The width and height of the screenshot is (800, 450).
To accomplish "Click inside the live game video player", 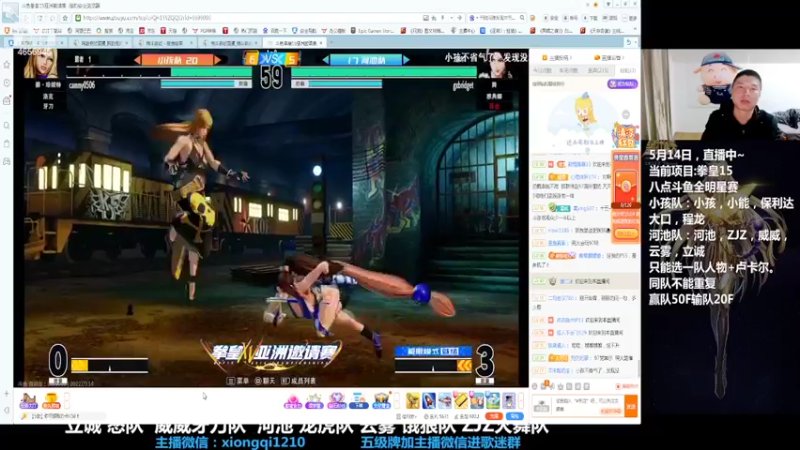I will 271,218.
